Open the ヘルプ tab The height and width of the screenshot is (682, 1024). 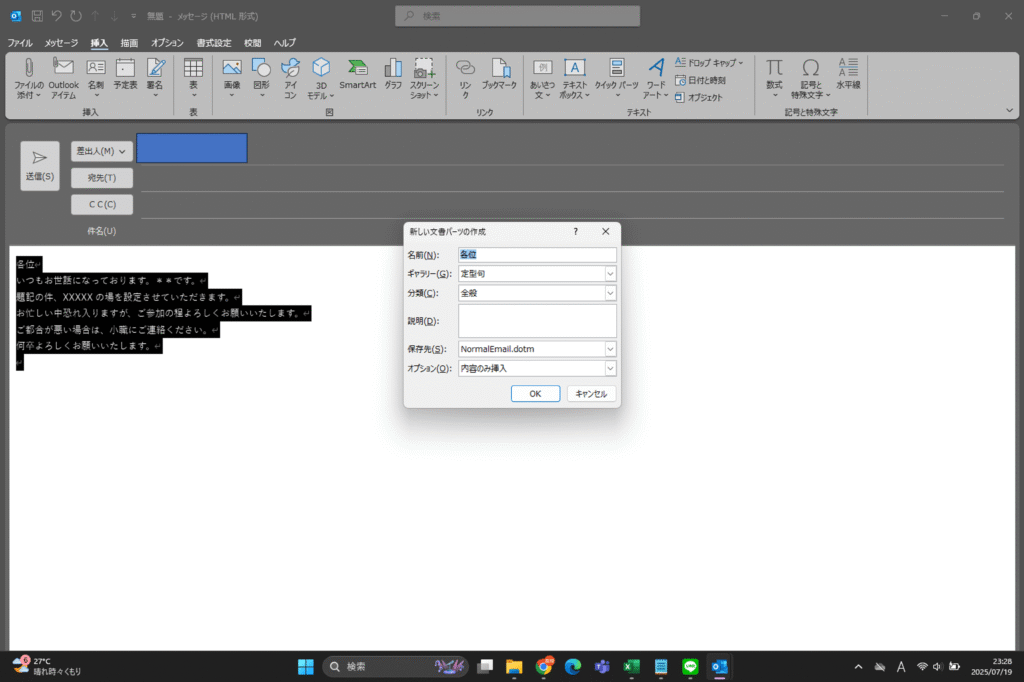pyautogui.click(x=284, y=42)
